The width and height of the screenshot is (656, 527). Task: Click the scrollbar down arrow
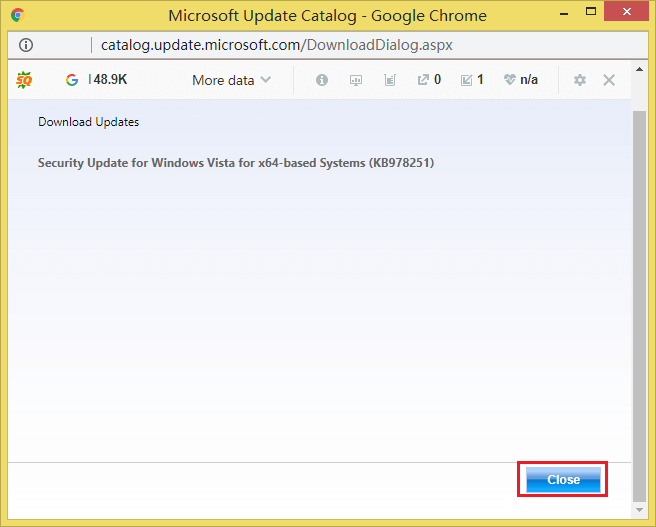(639, 510)
